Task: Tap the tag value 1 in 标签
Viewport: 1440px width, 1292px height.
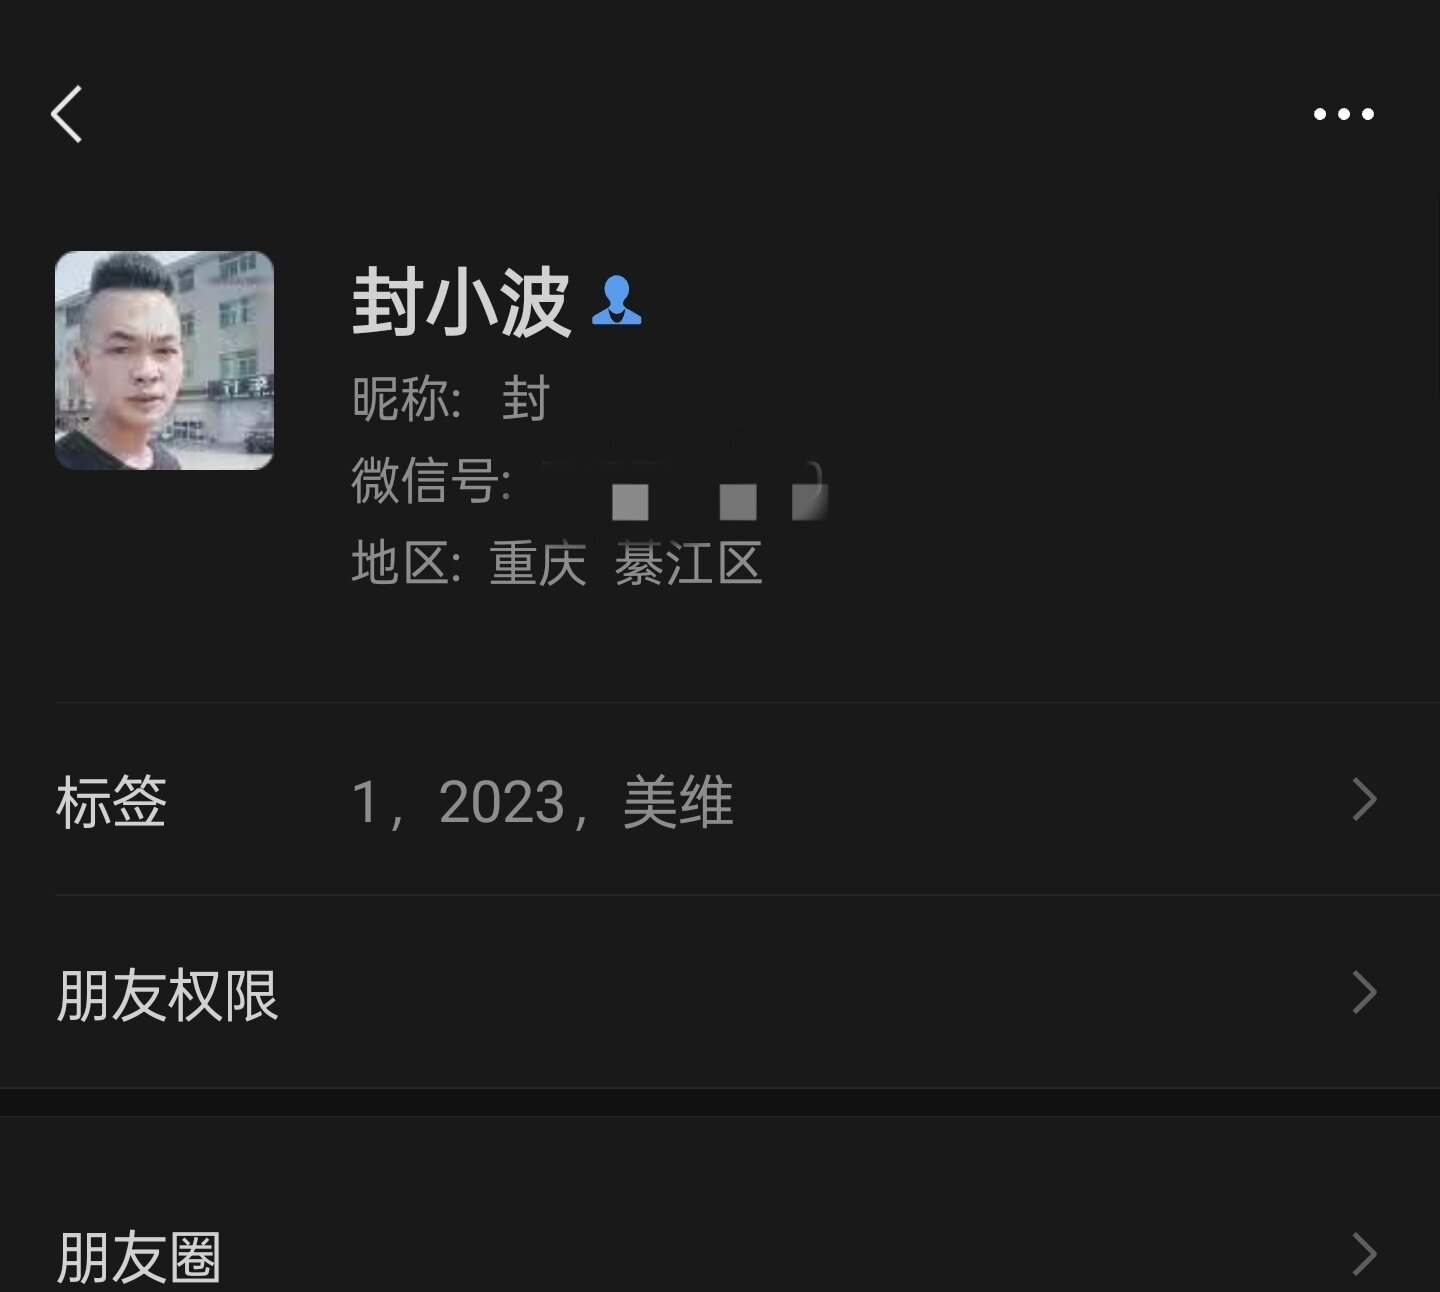Action: pos(364,802)
